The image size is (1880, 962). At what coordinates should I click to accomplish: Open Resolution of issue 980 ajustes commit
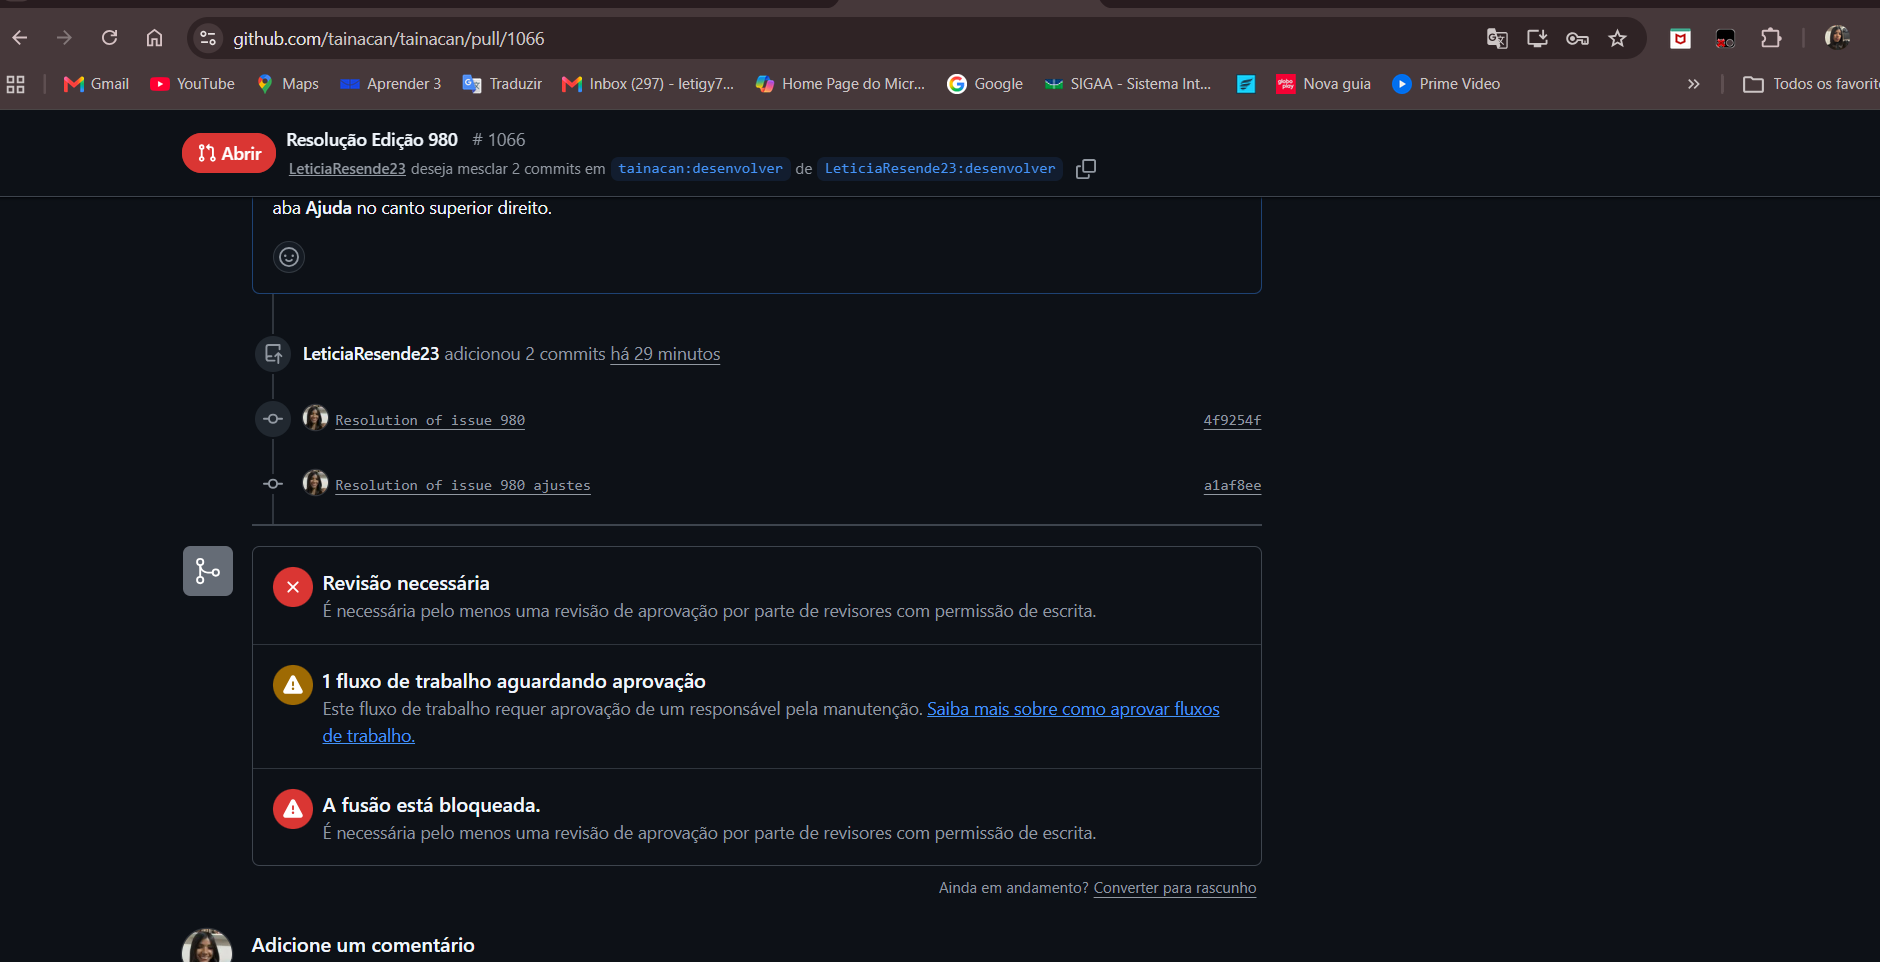463,485
